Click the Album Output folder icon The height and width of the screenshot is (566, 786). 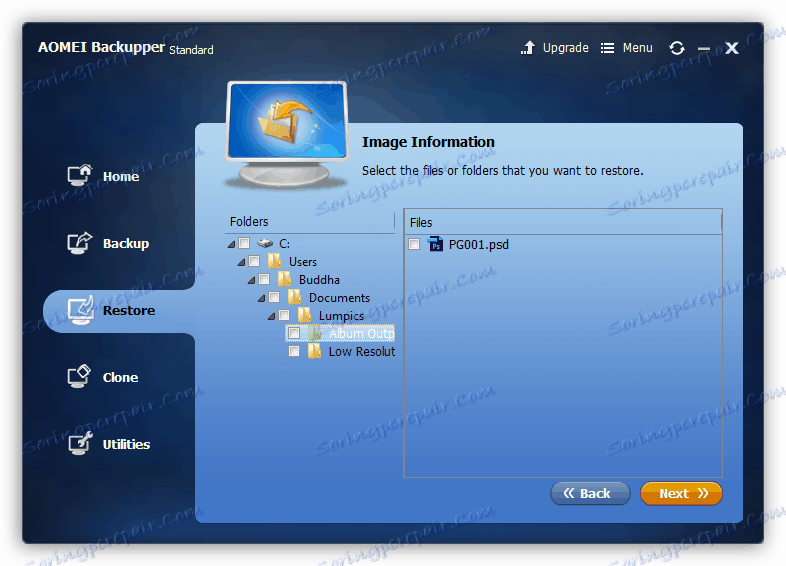[x=314, y=333]
